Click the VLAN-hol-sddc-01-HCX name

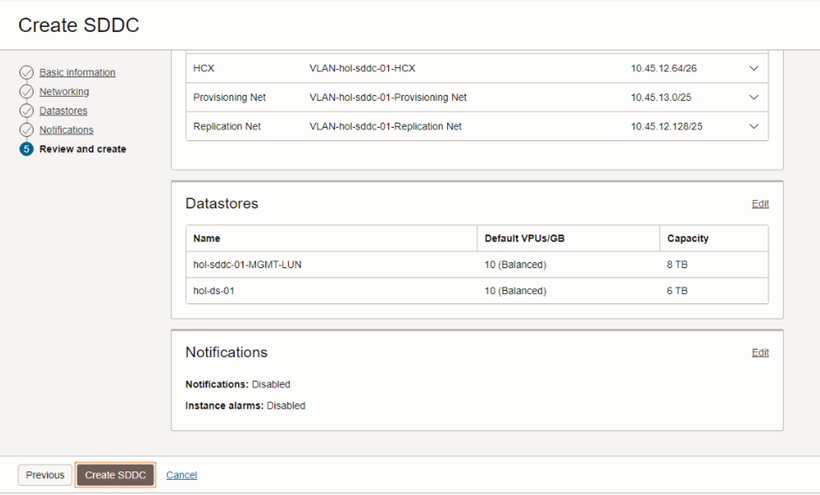click(x=362, y=68)
